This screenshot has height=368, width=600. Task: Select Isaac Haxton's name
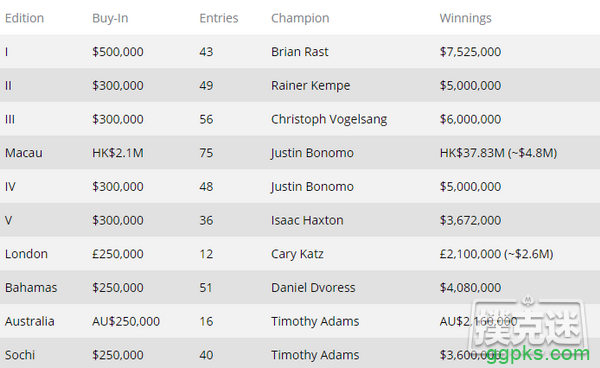(307, 220)
